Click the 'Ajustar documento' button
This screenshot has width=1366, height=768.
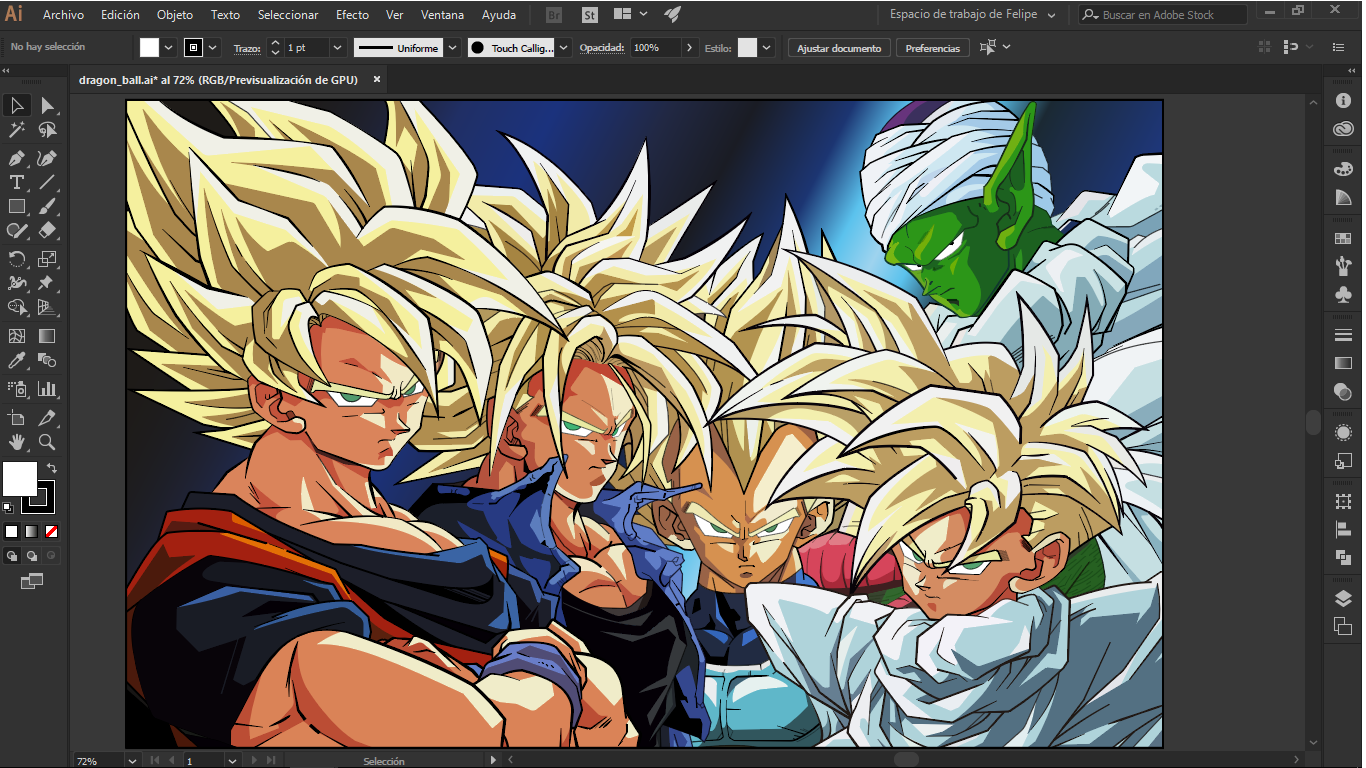[838, 48]
